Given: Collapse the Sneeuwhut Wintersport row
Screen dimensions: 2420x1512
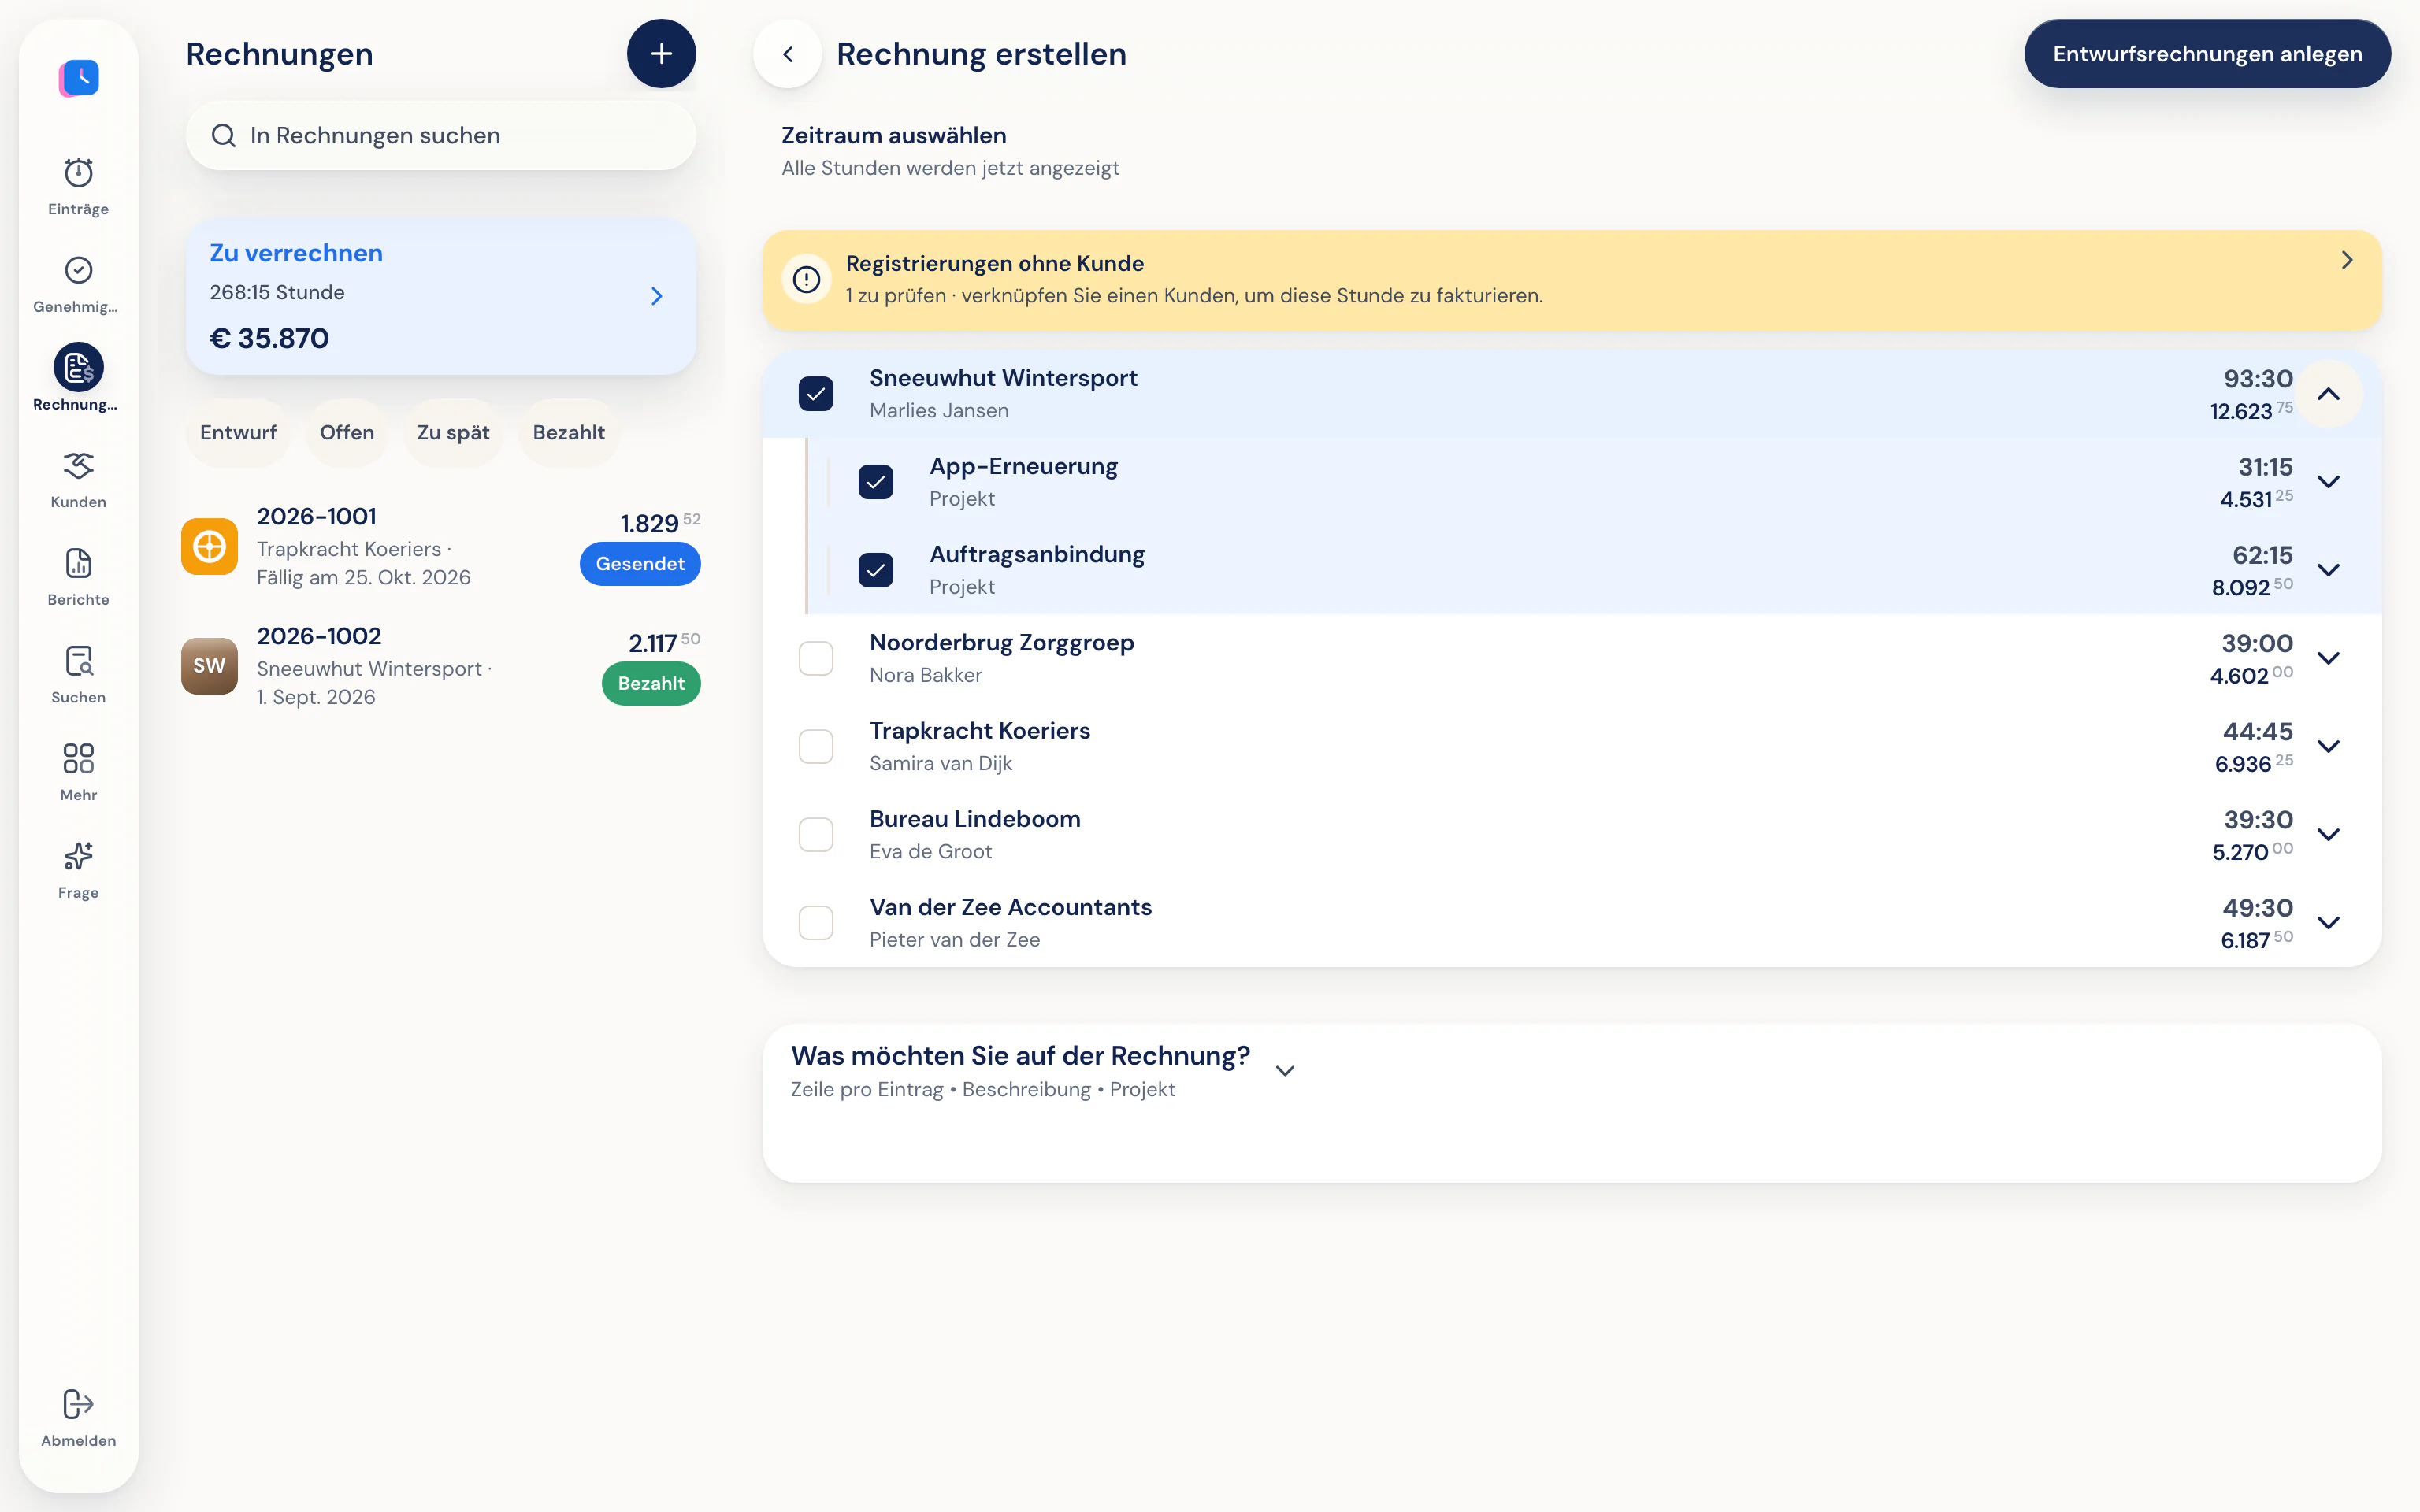Looking at the screenshot, I should 2328,394.
